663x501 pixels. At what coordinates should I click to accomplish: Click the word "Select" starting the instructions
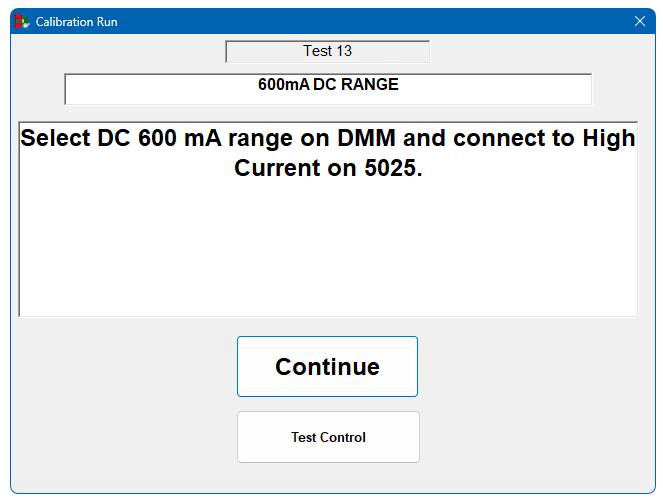pos(56,138)
